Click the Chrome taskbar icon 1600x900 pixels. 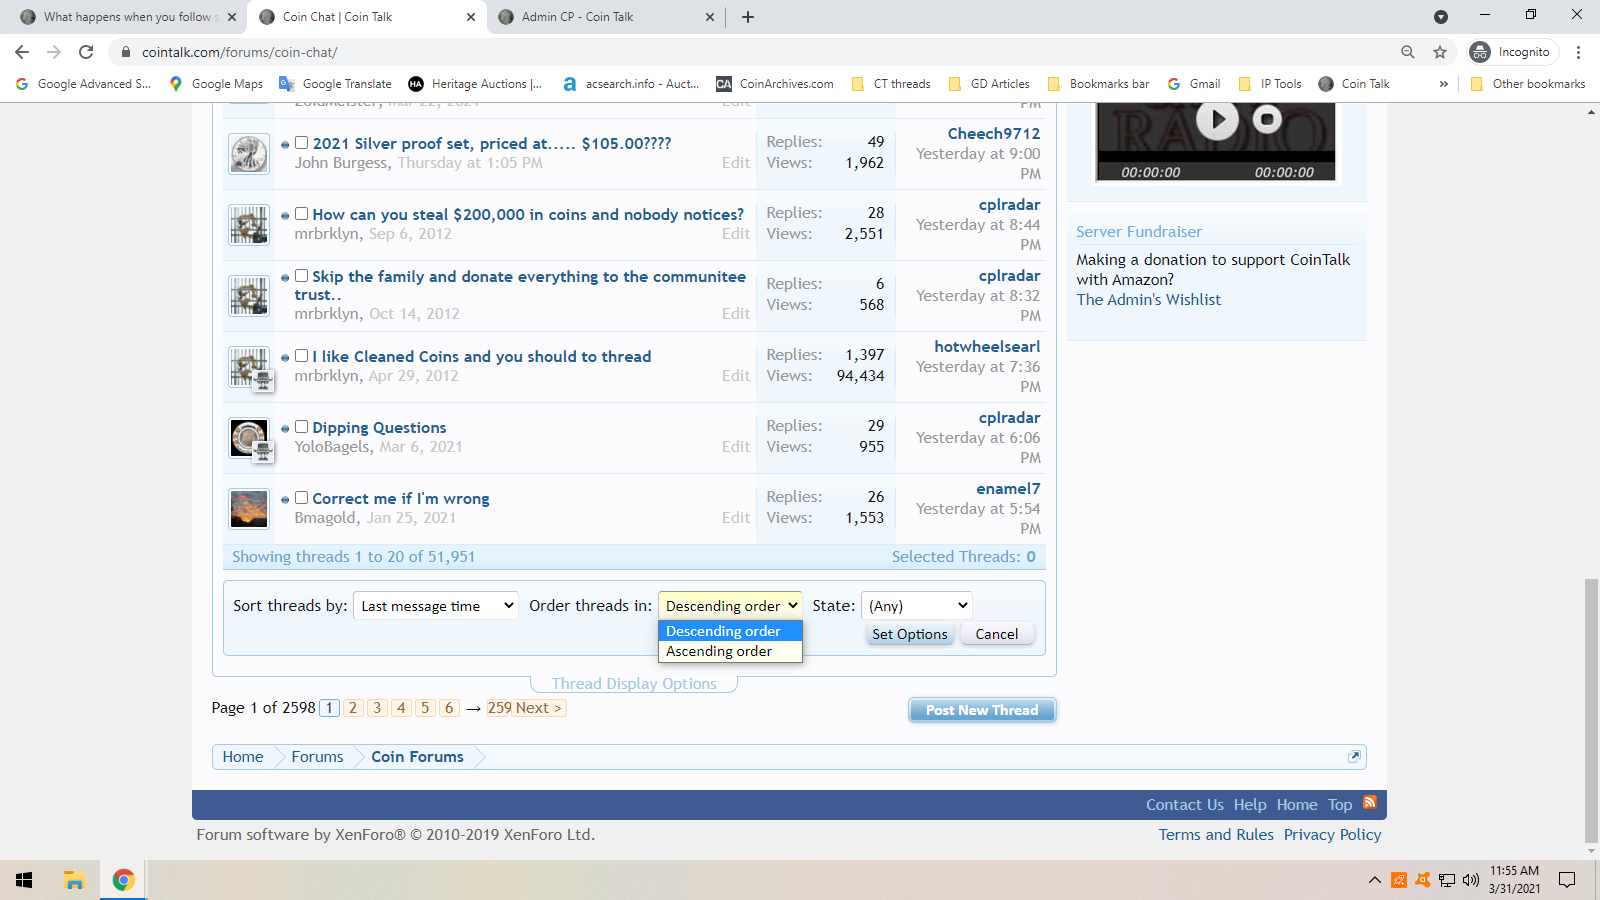tap(124, 880)
